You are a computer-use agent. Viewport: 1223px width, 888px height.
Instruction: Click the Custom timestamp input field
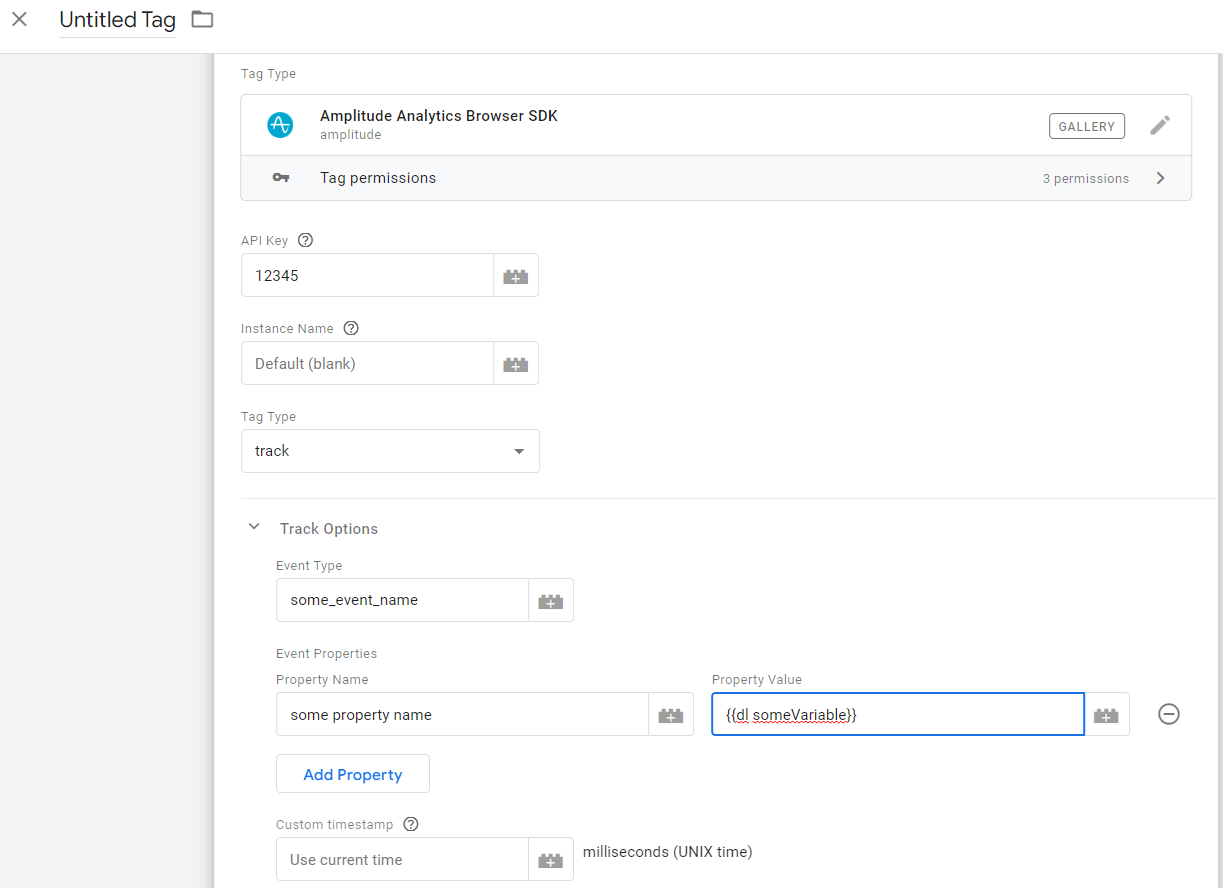pyautogui.click(x=403, y=859)
